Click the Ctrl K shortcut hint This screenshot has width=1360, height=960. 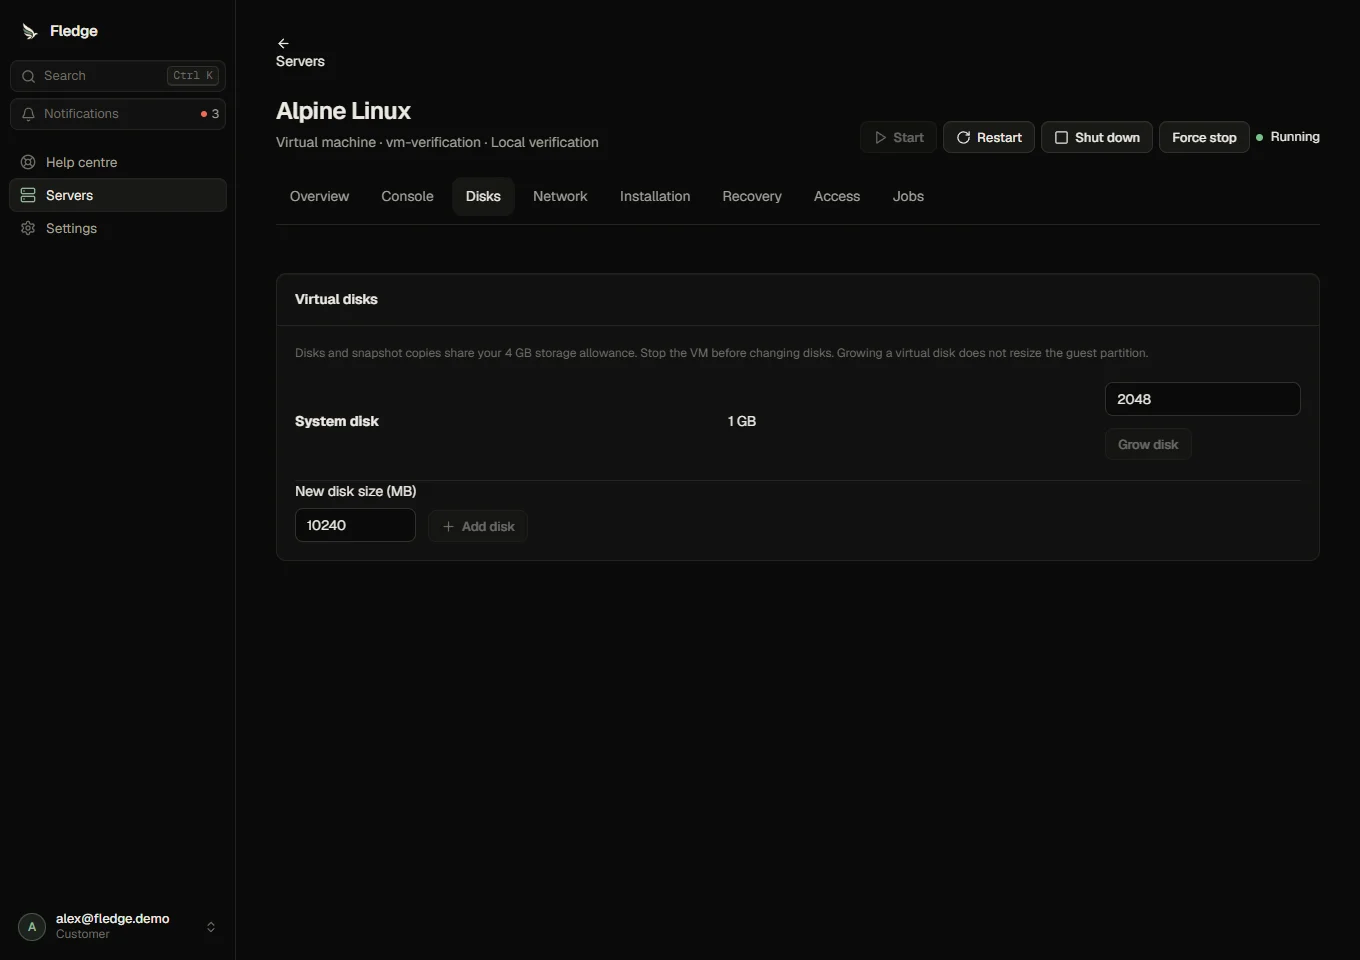pos(193,76)
